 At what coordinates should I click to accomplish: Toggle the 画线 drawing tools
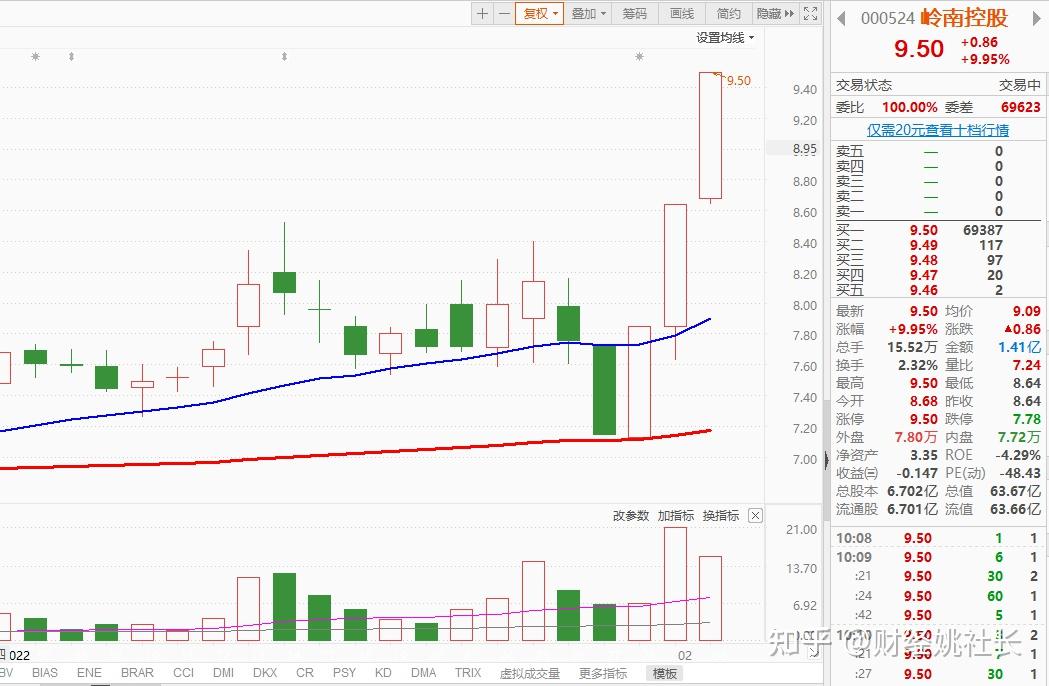click(x=682, y=13)
